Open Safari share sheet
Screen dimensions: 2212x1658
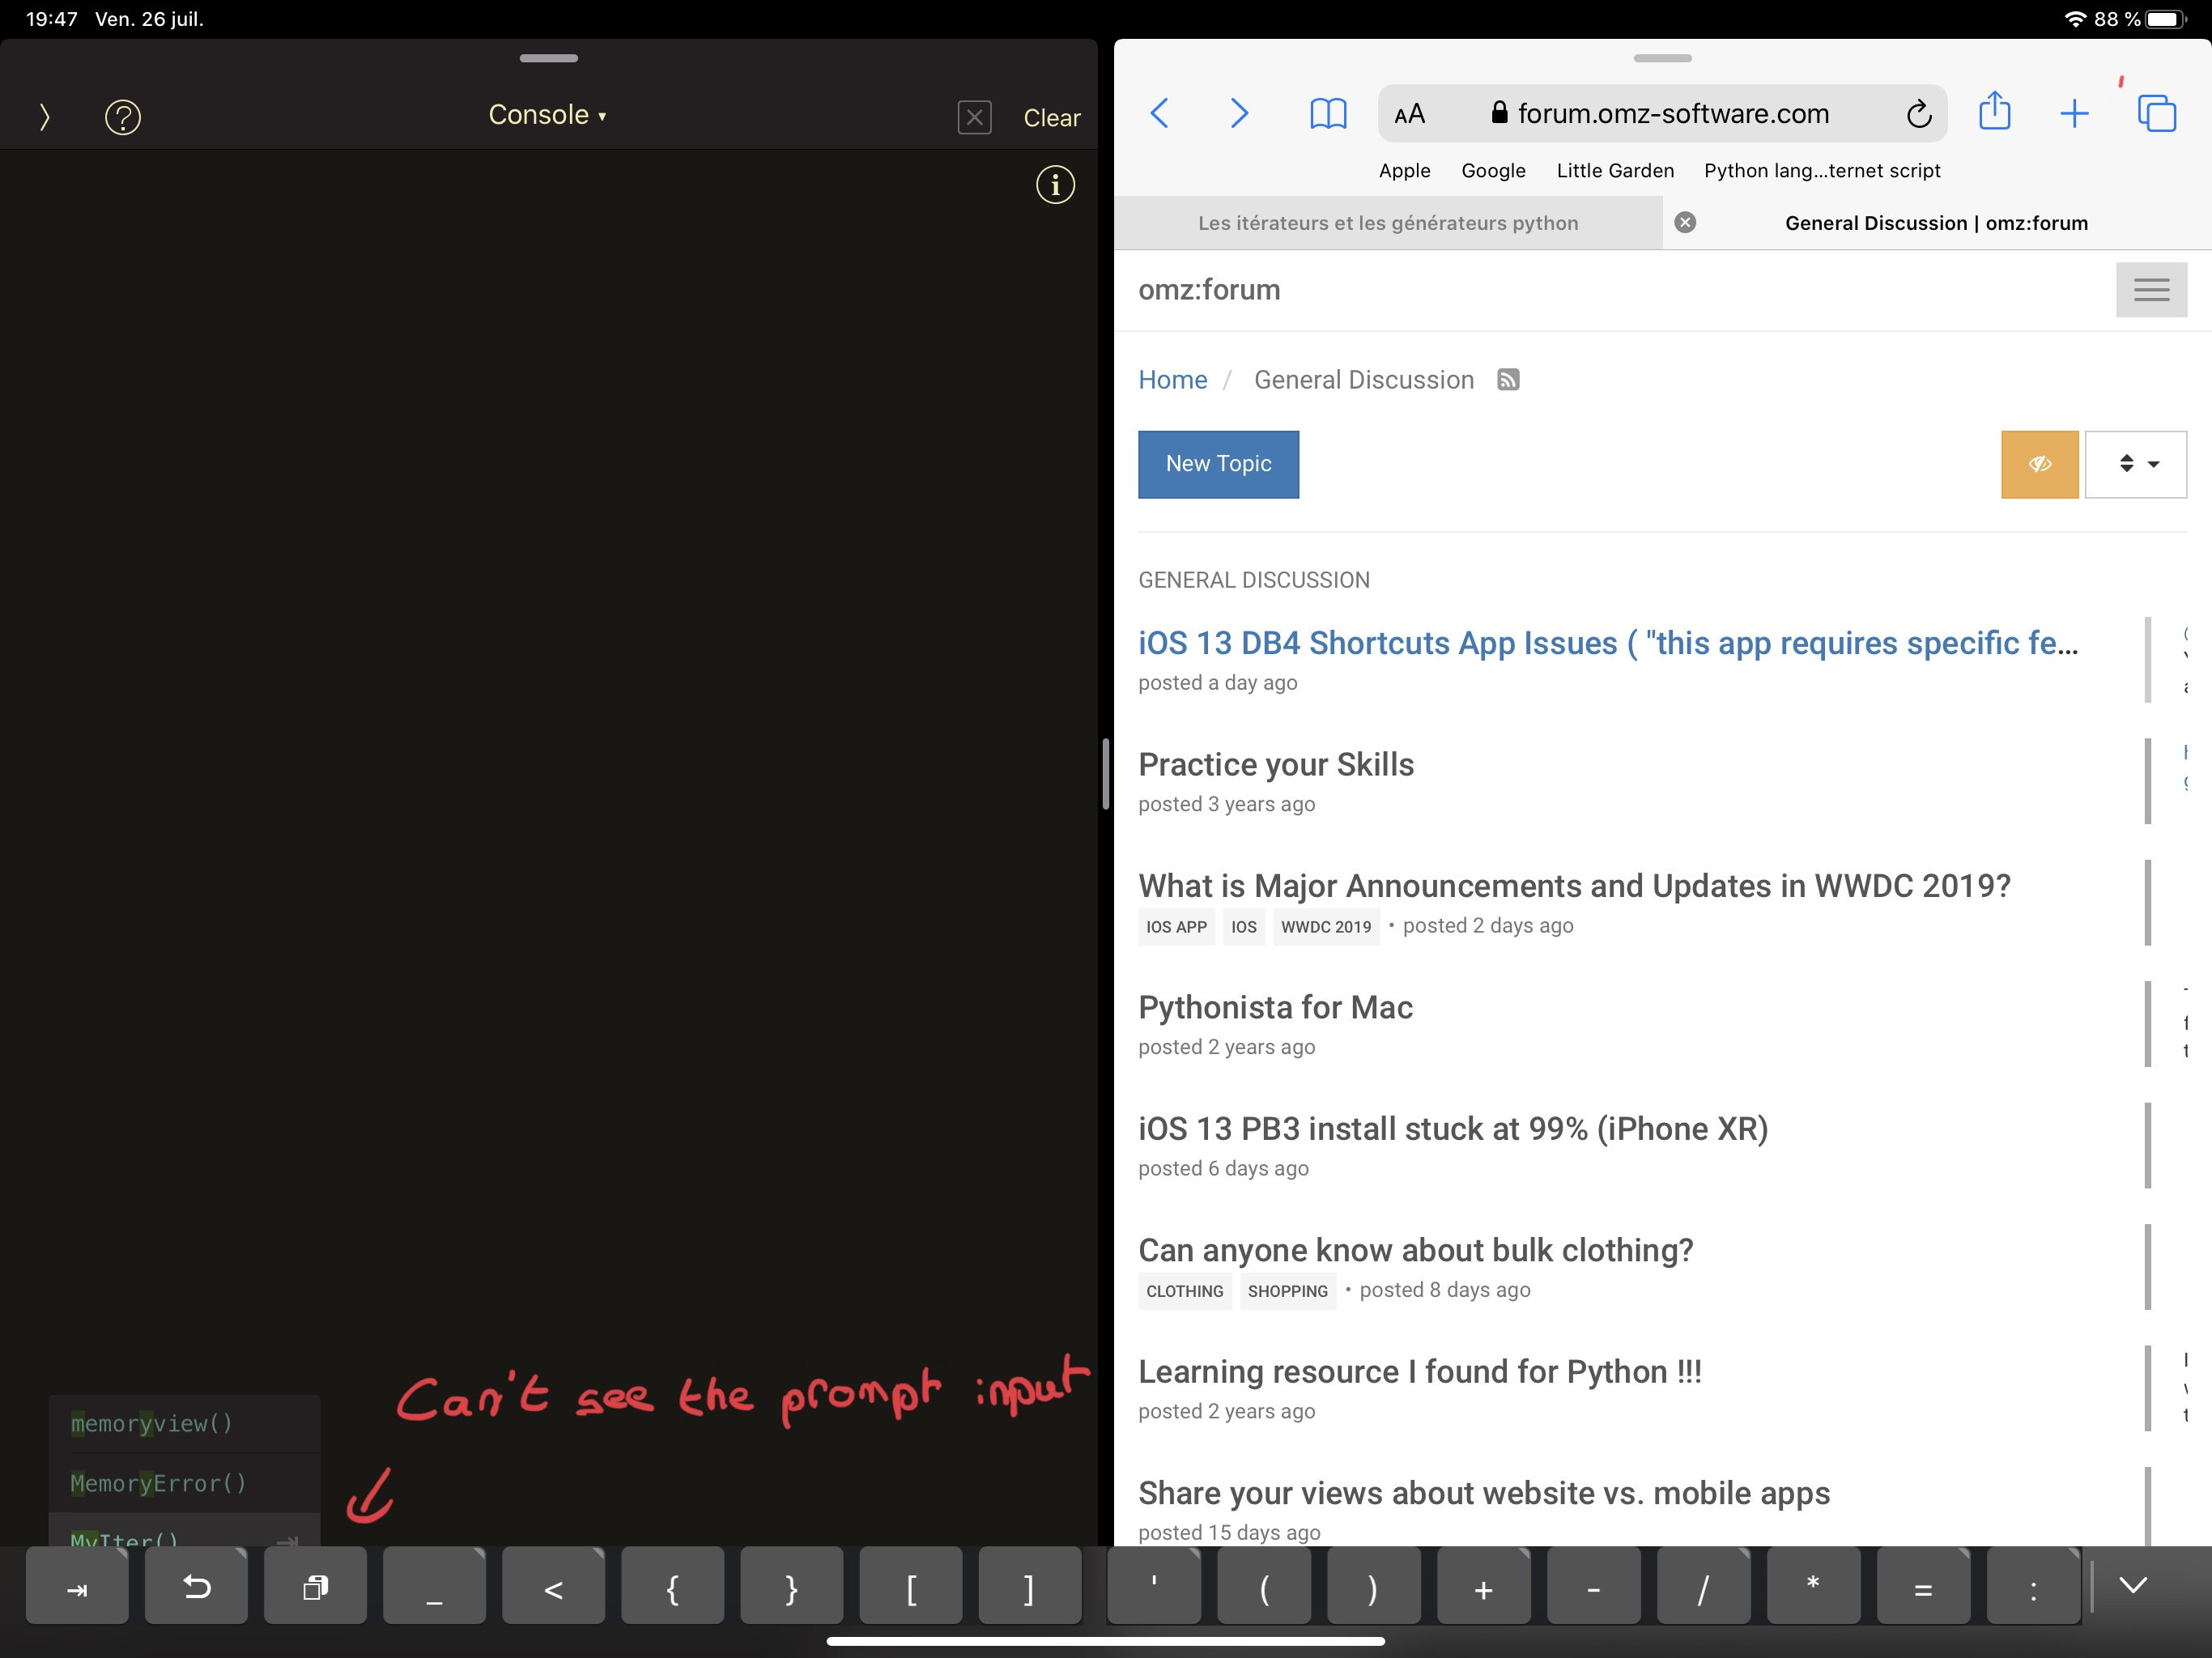tap(1994, 111)
